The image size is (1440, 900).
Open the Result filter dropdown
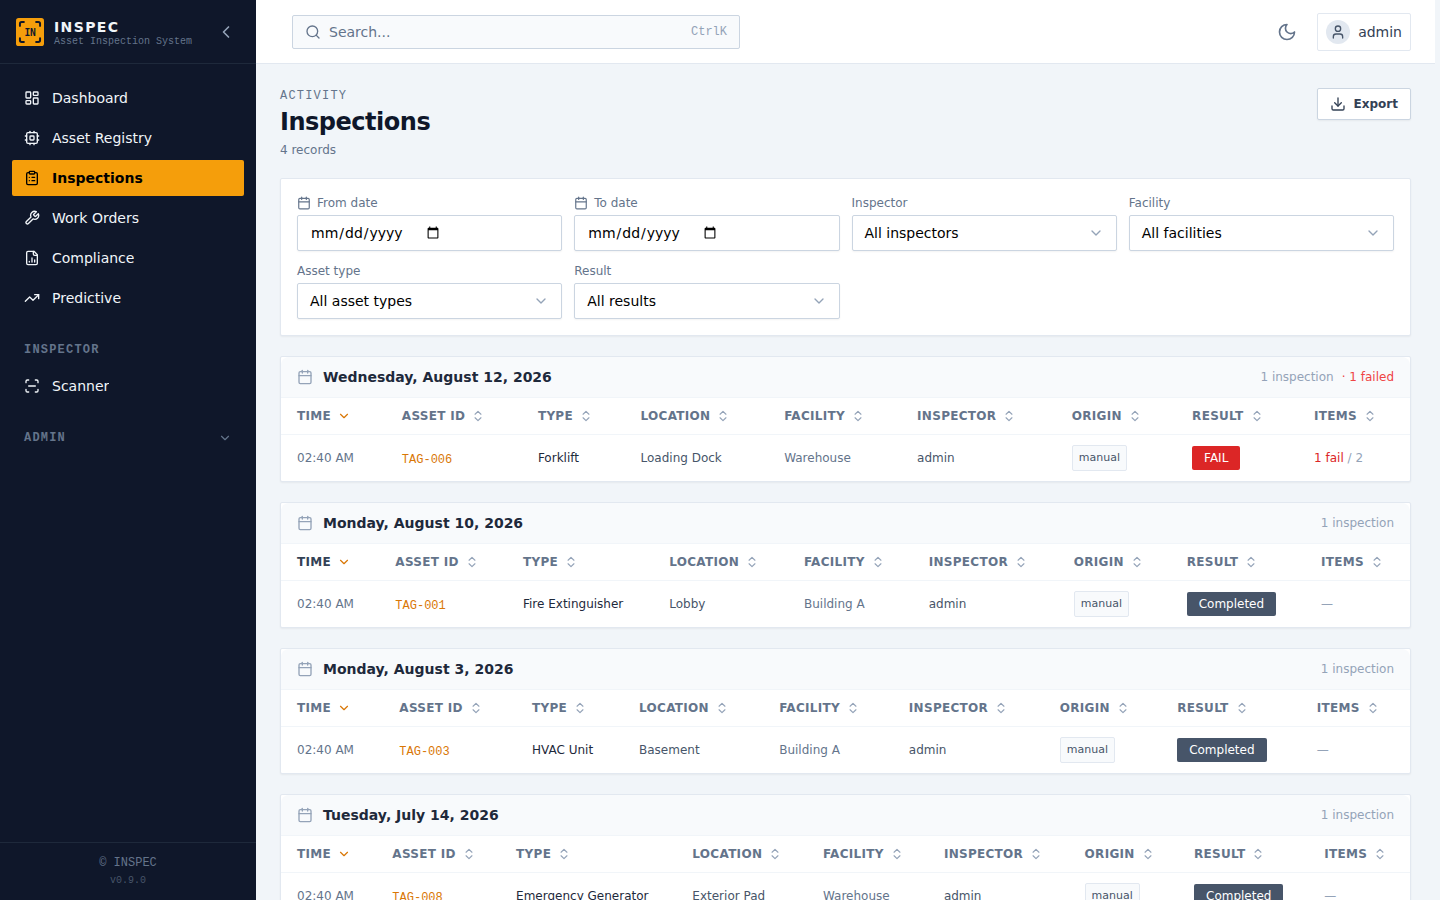[706, 301]
